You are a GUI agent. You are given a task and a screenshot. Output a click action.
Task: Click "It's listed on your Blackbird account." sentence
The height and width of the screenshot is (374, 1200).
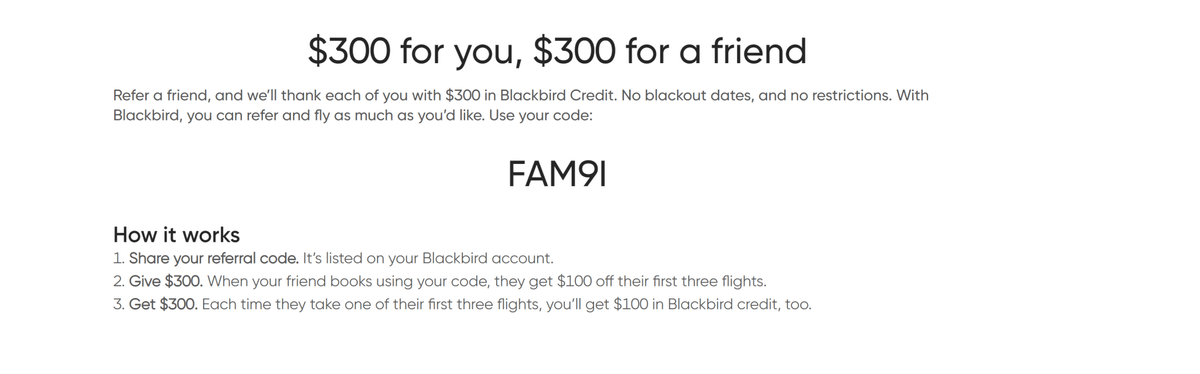(427, 259)
